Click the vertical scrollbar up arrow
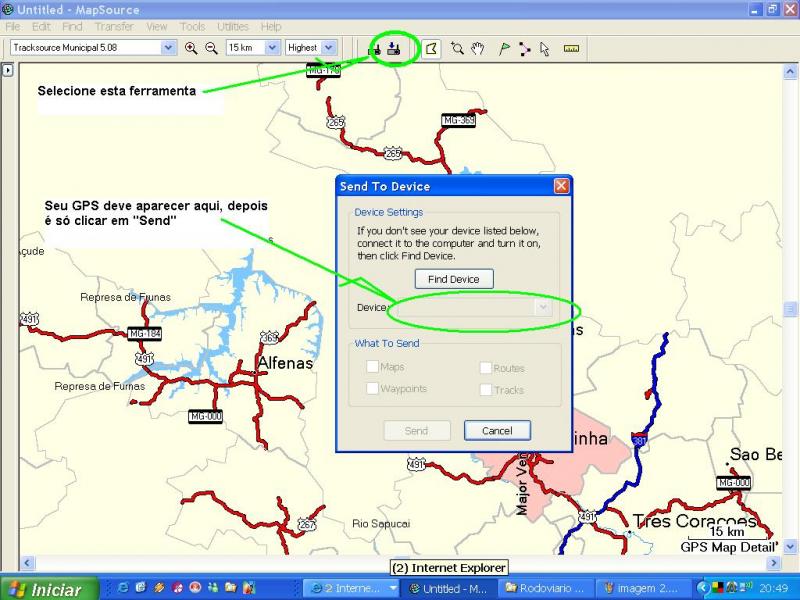Image resolution: width=800 pixels, height=600 pixels. (x=790, y=72)
